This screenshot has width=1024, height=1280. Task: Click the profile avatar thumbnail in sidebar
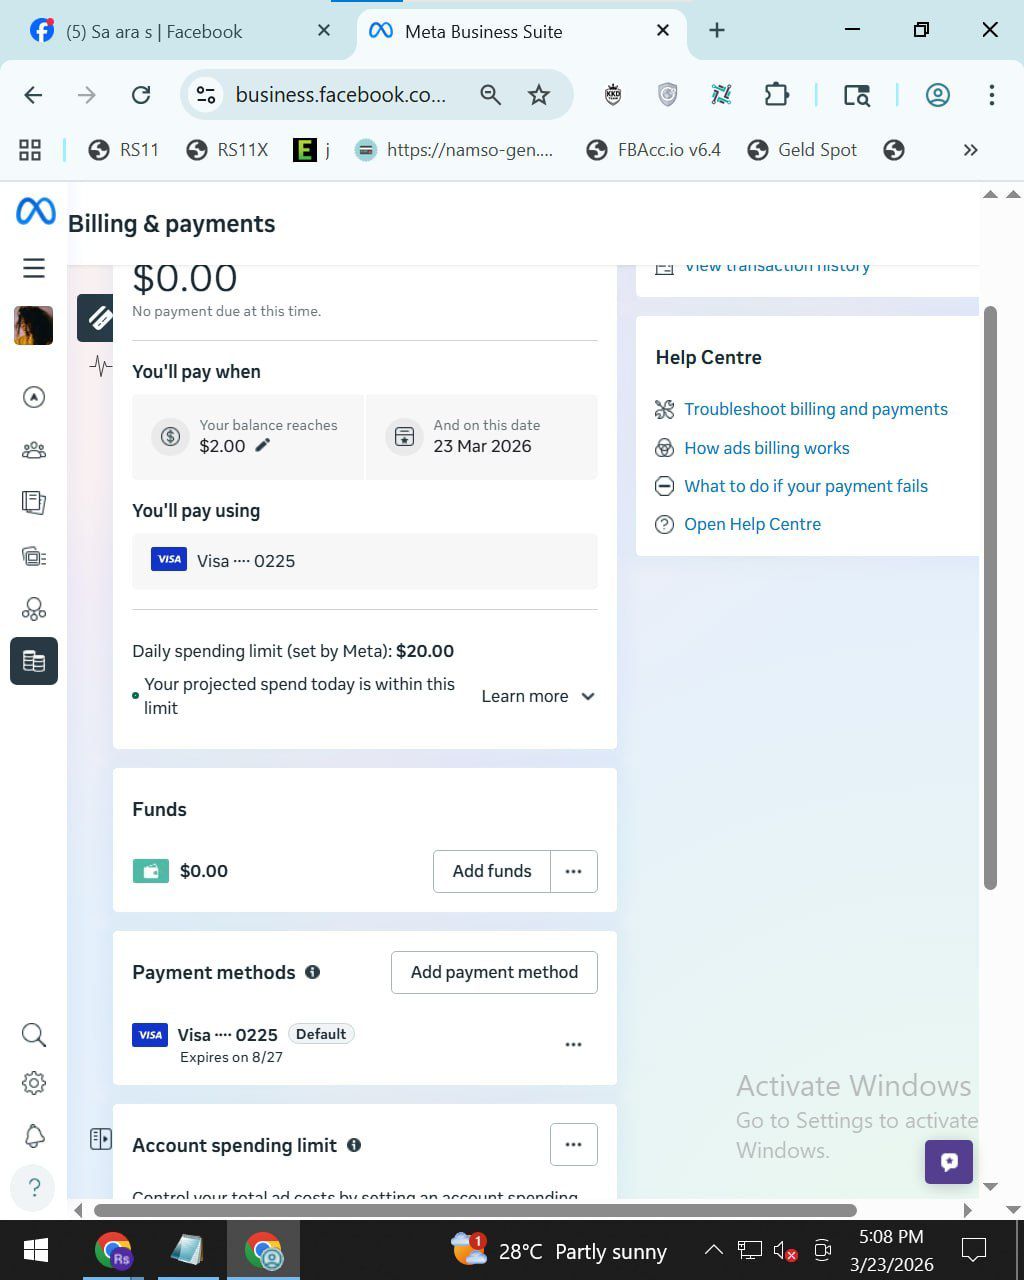[33, 325]
